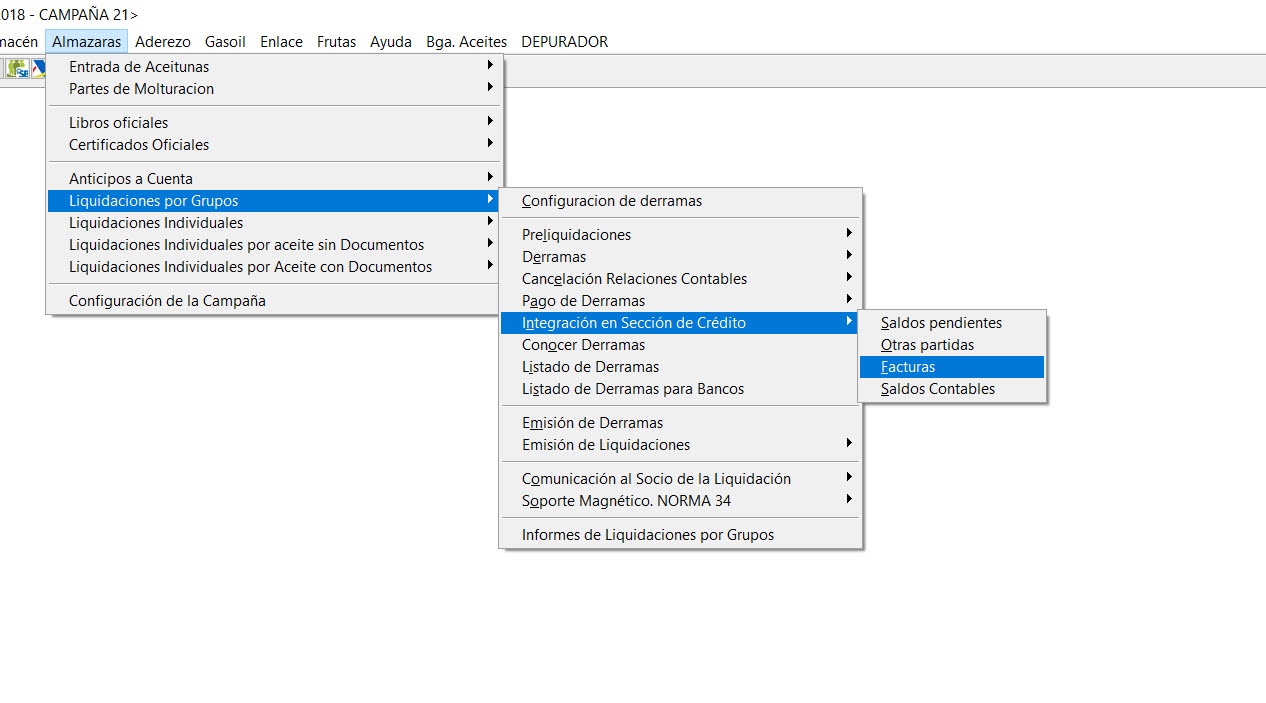
Task: Open the Bga. Aceites menu
Action: [466, 42]
